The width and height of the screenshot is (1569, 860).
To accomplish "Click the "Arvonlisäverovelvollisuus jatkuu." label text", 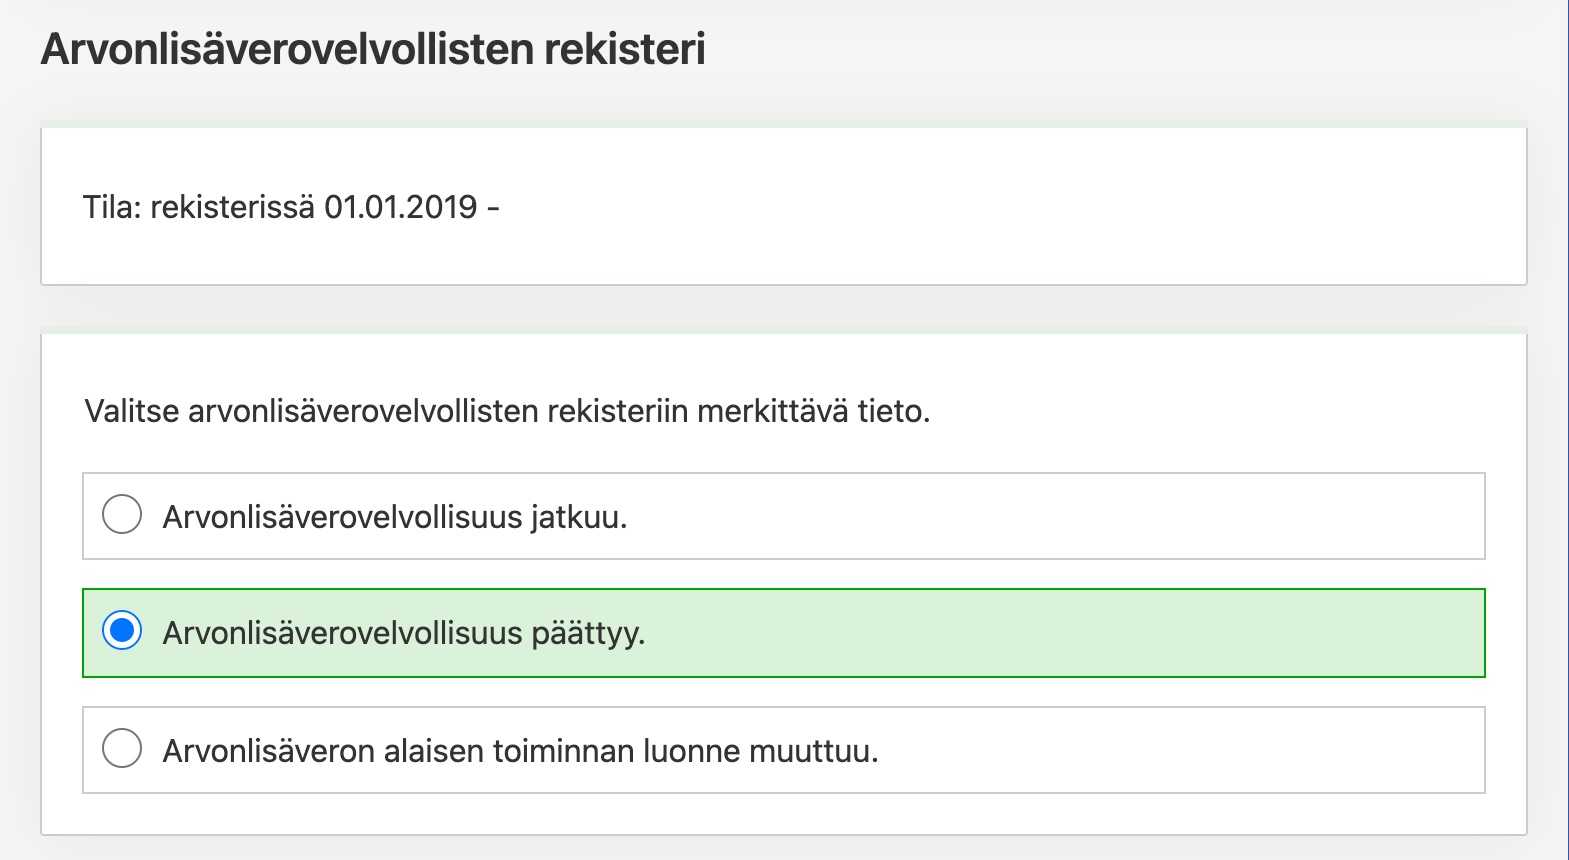I will click(394, 517).
